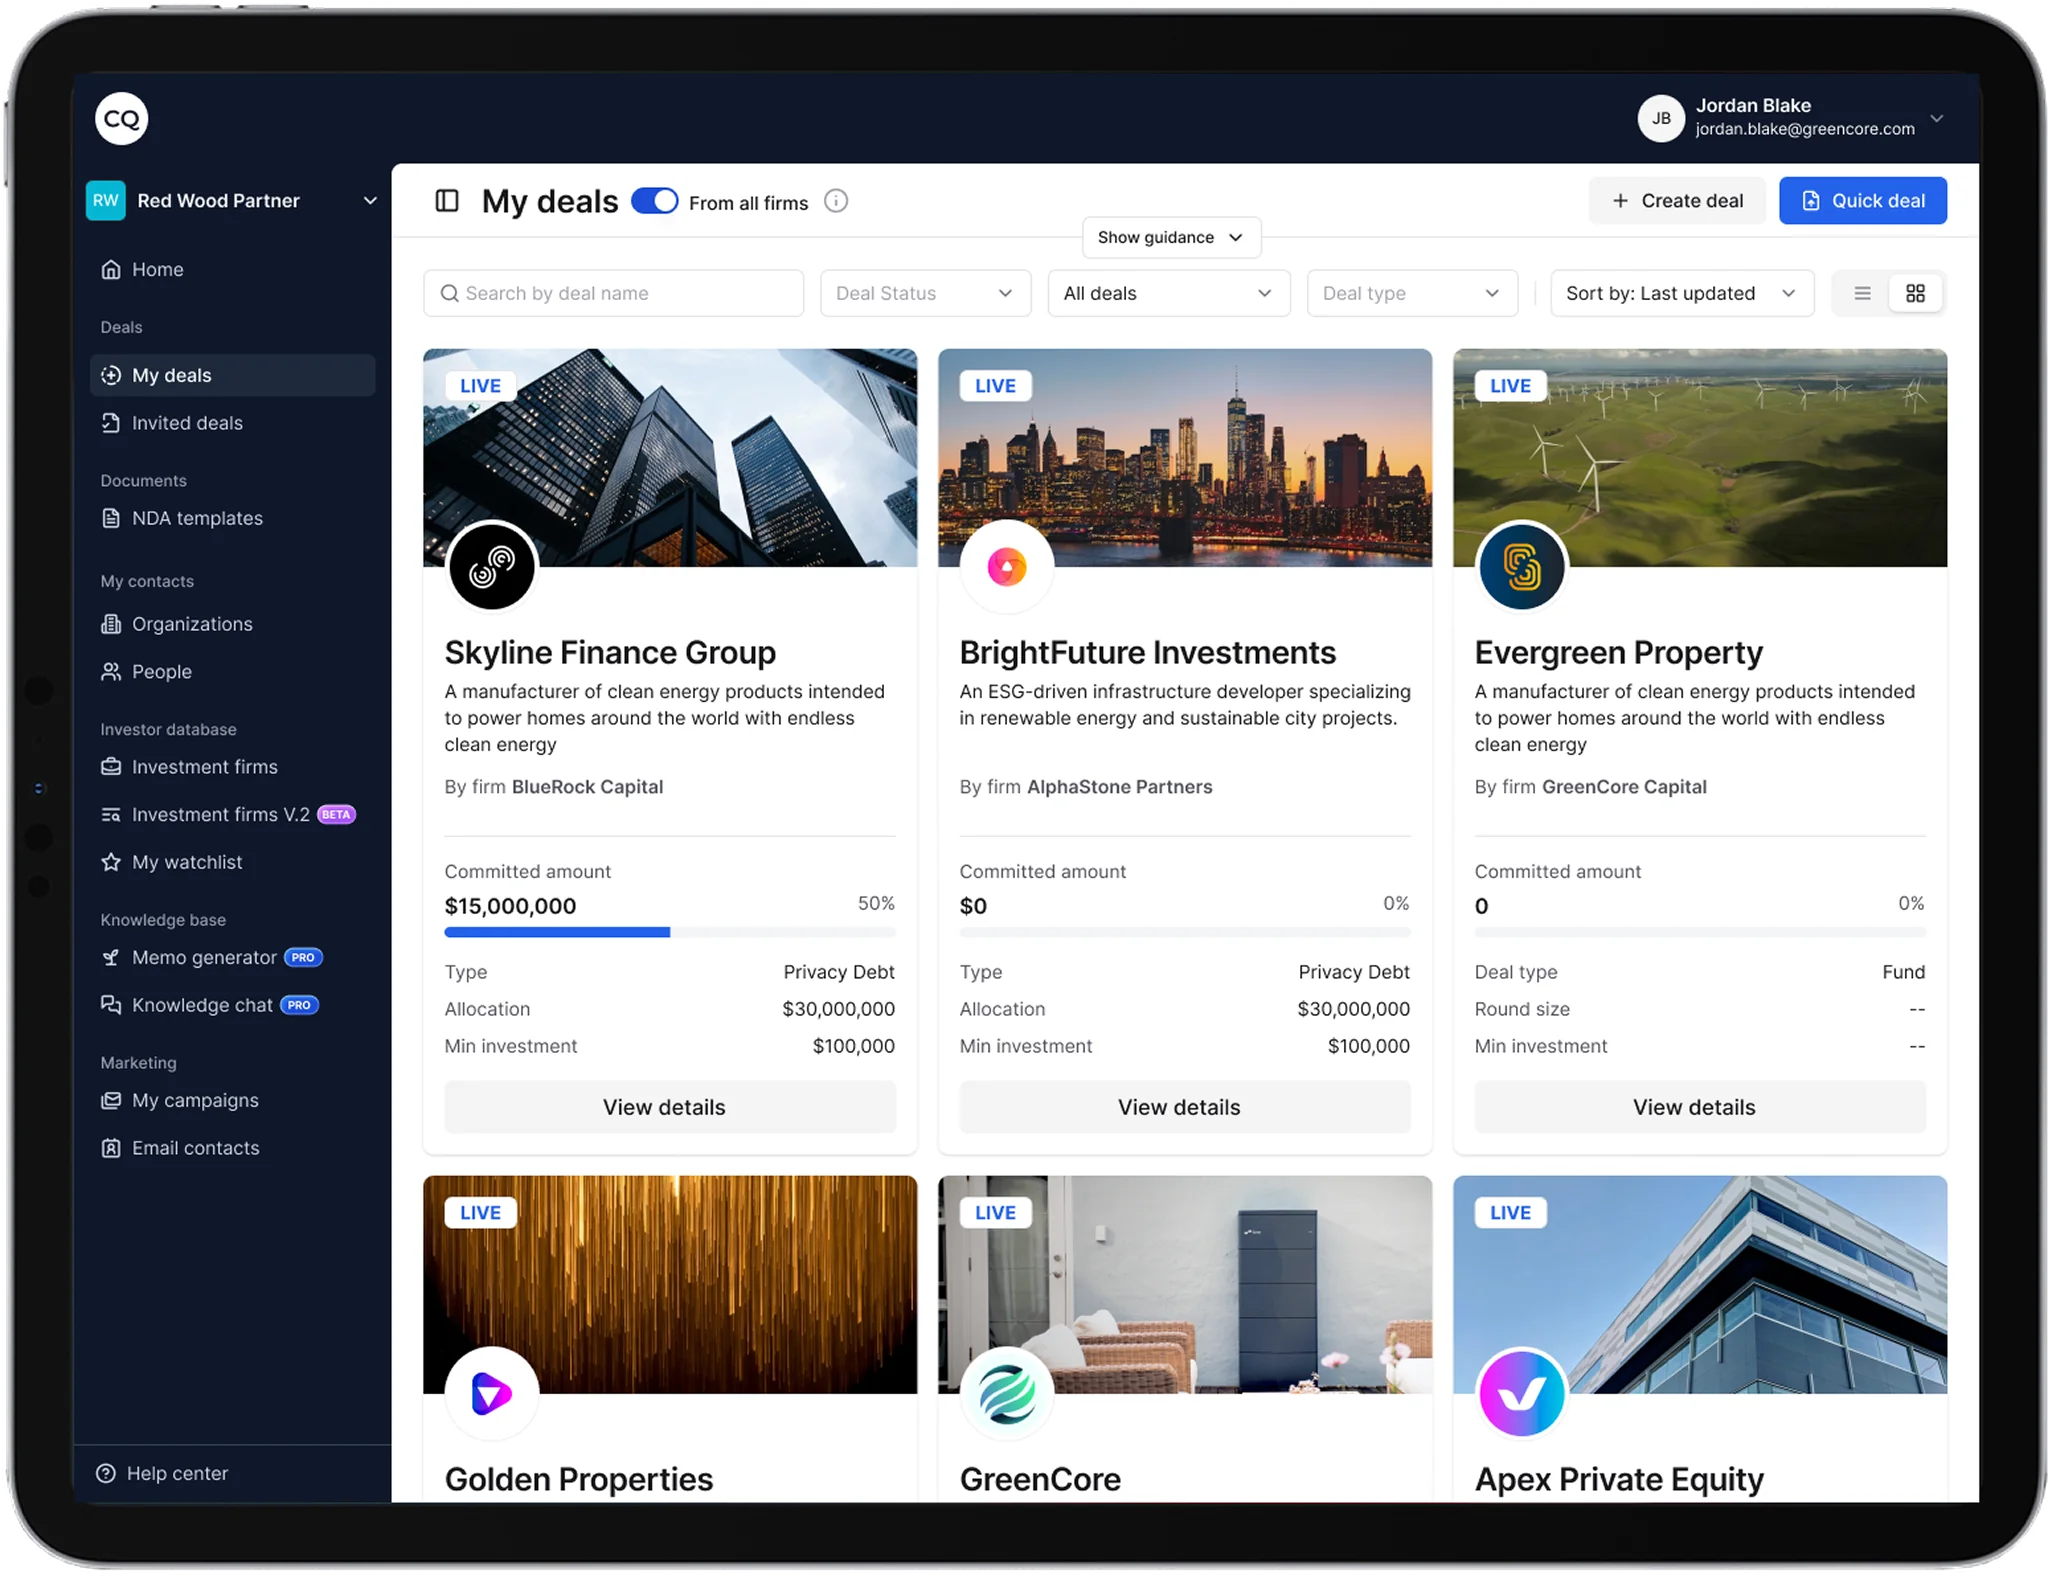Collapse sidebar with panel icon

click(x=447, y=201)
